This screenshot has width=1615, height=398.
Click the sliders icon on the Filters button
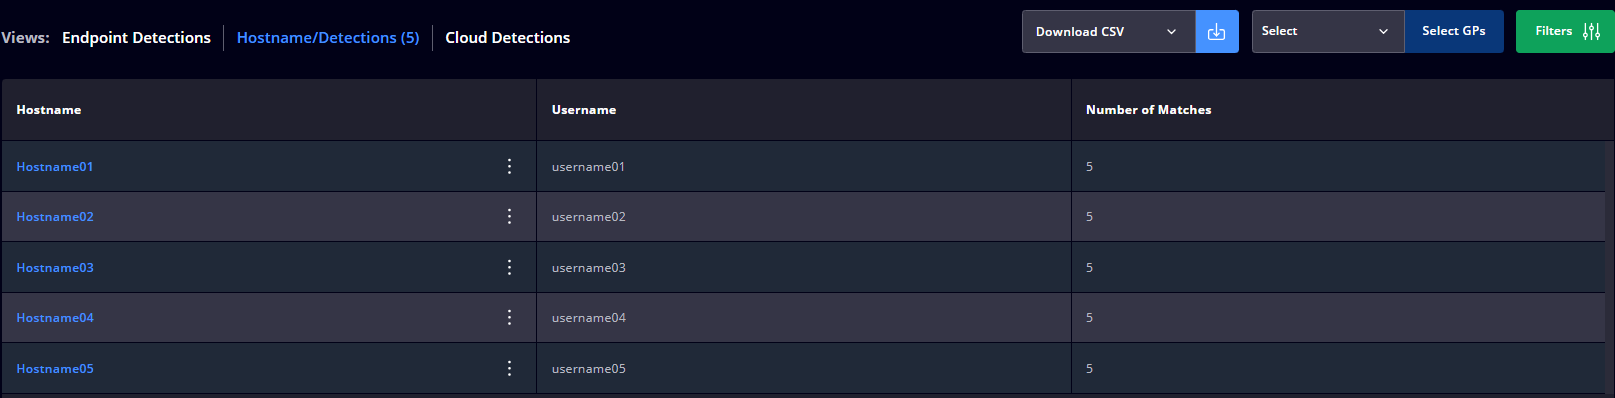[1591, 31]
